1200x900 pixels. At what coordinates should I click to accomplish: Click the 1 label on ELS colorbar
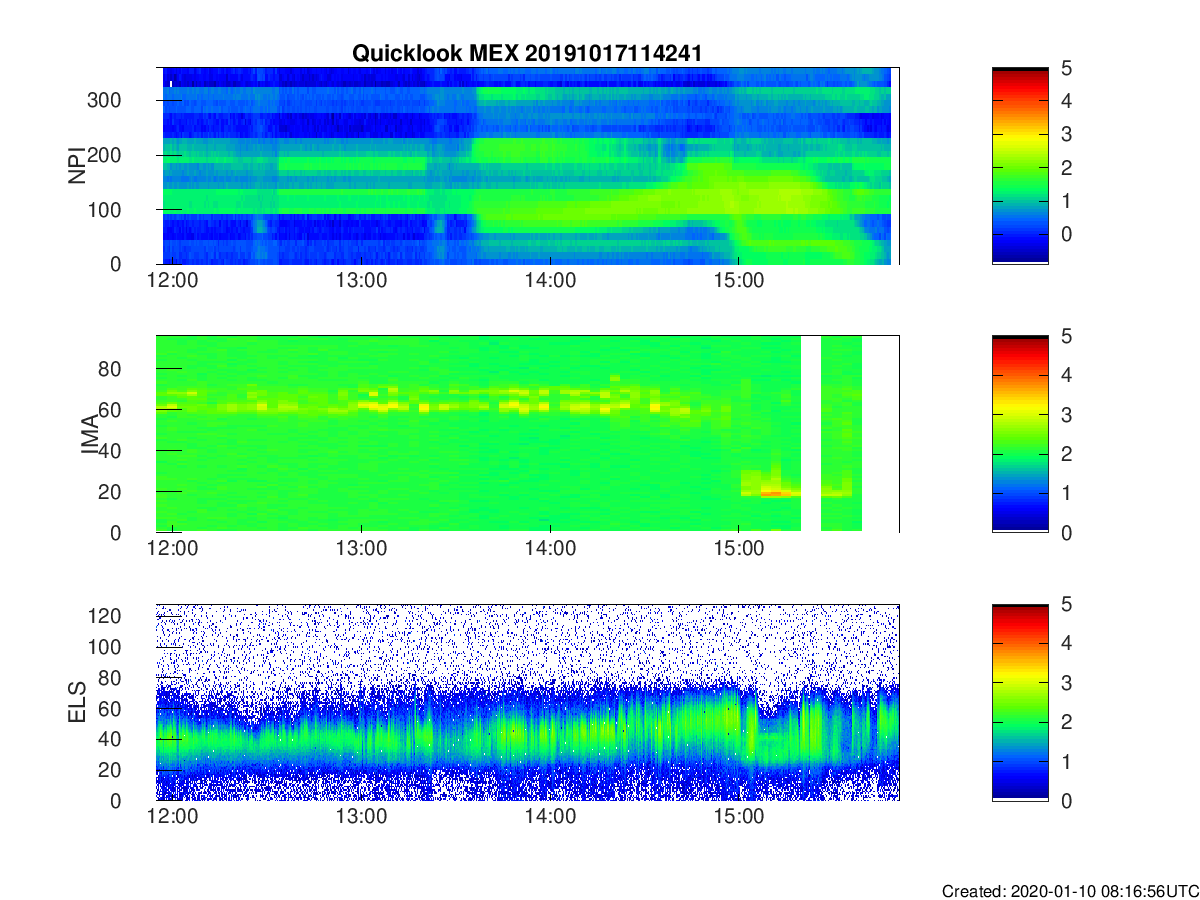click(x=1065, y=761)
